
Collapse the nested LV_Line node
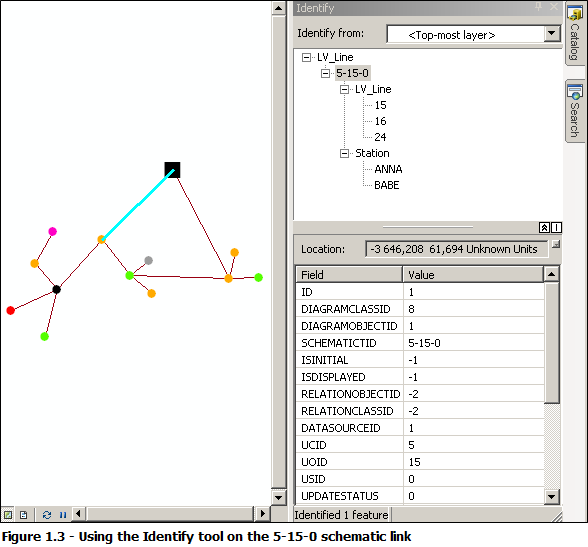point(344,90)
